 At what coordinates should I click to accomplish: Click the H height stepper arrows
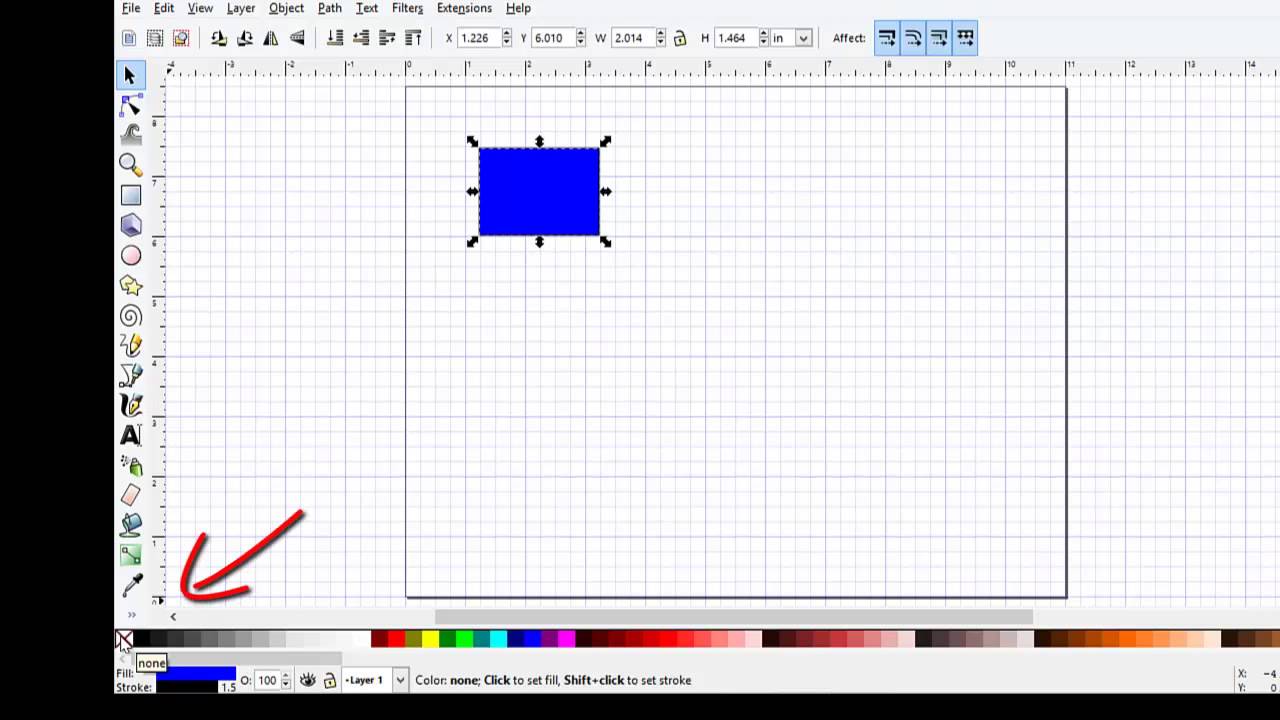(x=764, y=38)
